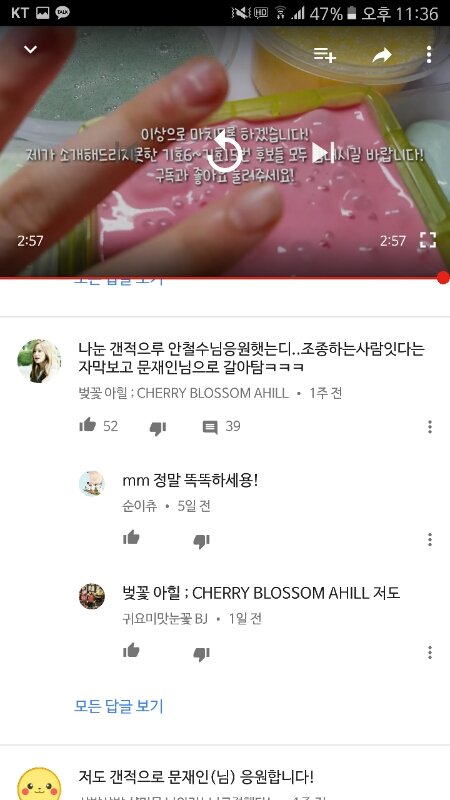The image size is (450, 800).
Task: Open the Pikachu avatar commenter profile
Action: point(39,784)
